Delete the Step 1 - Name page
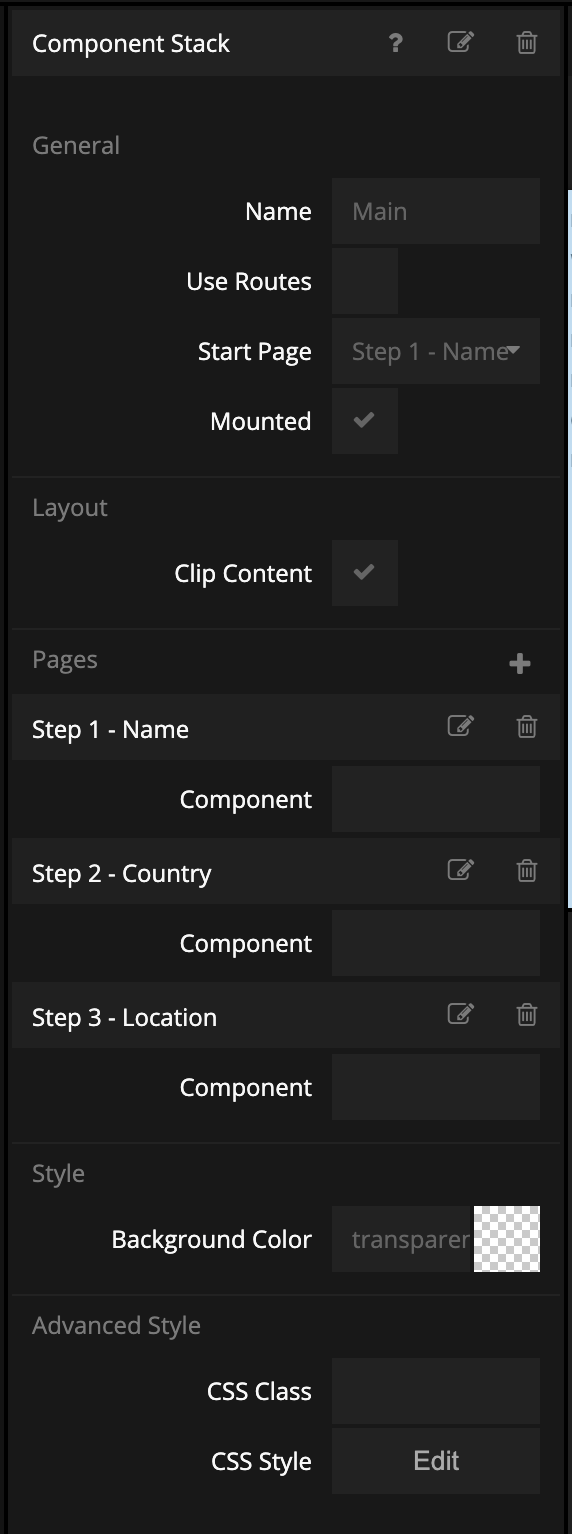Image resolution: width=572 pixels, height=1534 pixels. coord(527,727)
